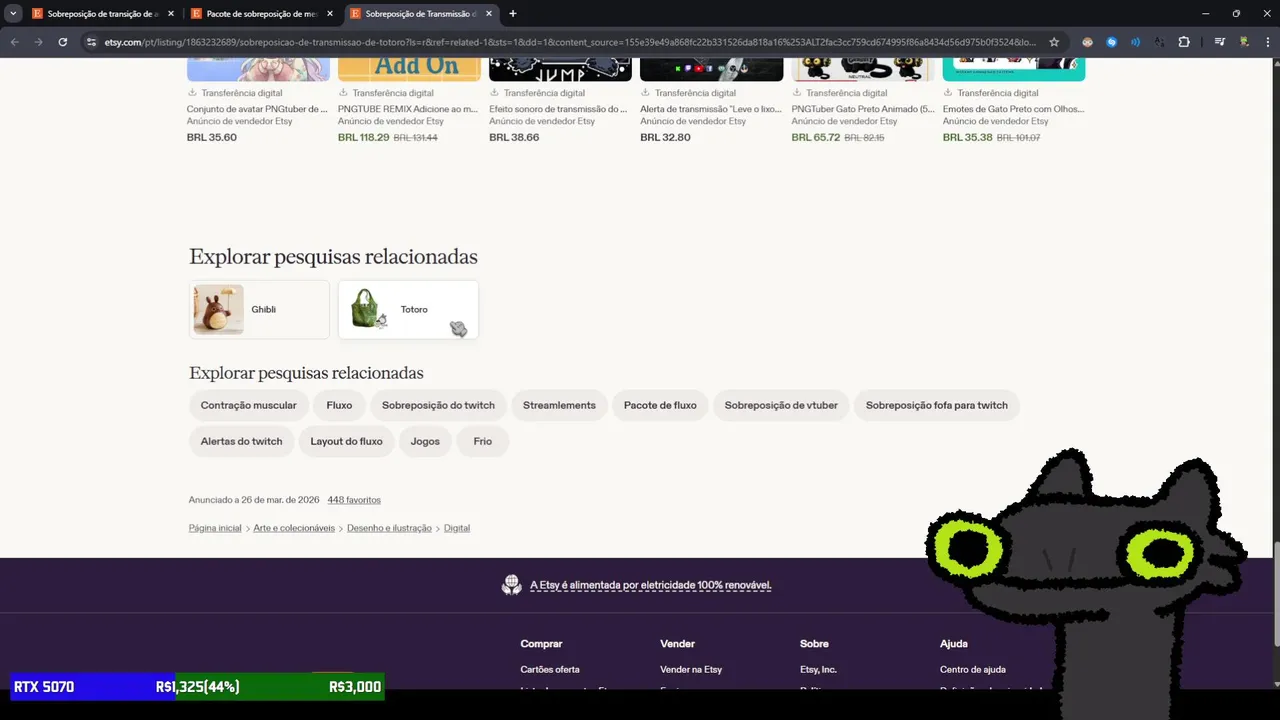
Task: Open Efeito sonoro de transmissão listing
Action: pos(559,108)
